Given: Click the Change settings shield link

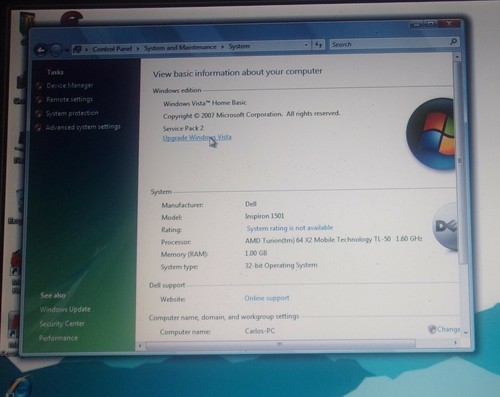Looking at the screenshot, I should pyautogui.click(x=444, y=329).
